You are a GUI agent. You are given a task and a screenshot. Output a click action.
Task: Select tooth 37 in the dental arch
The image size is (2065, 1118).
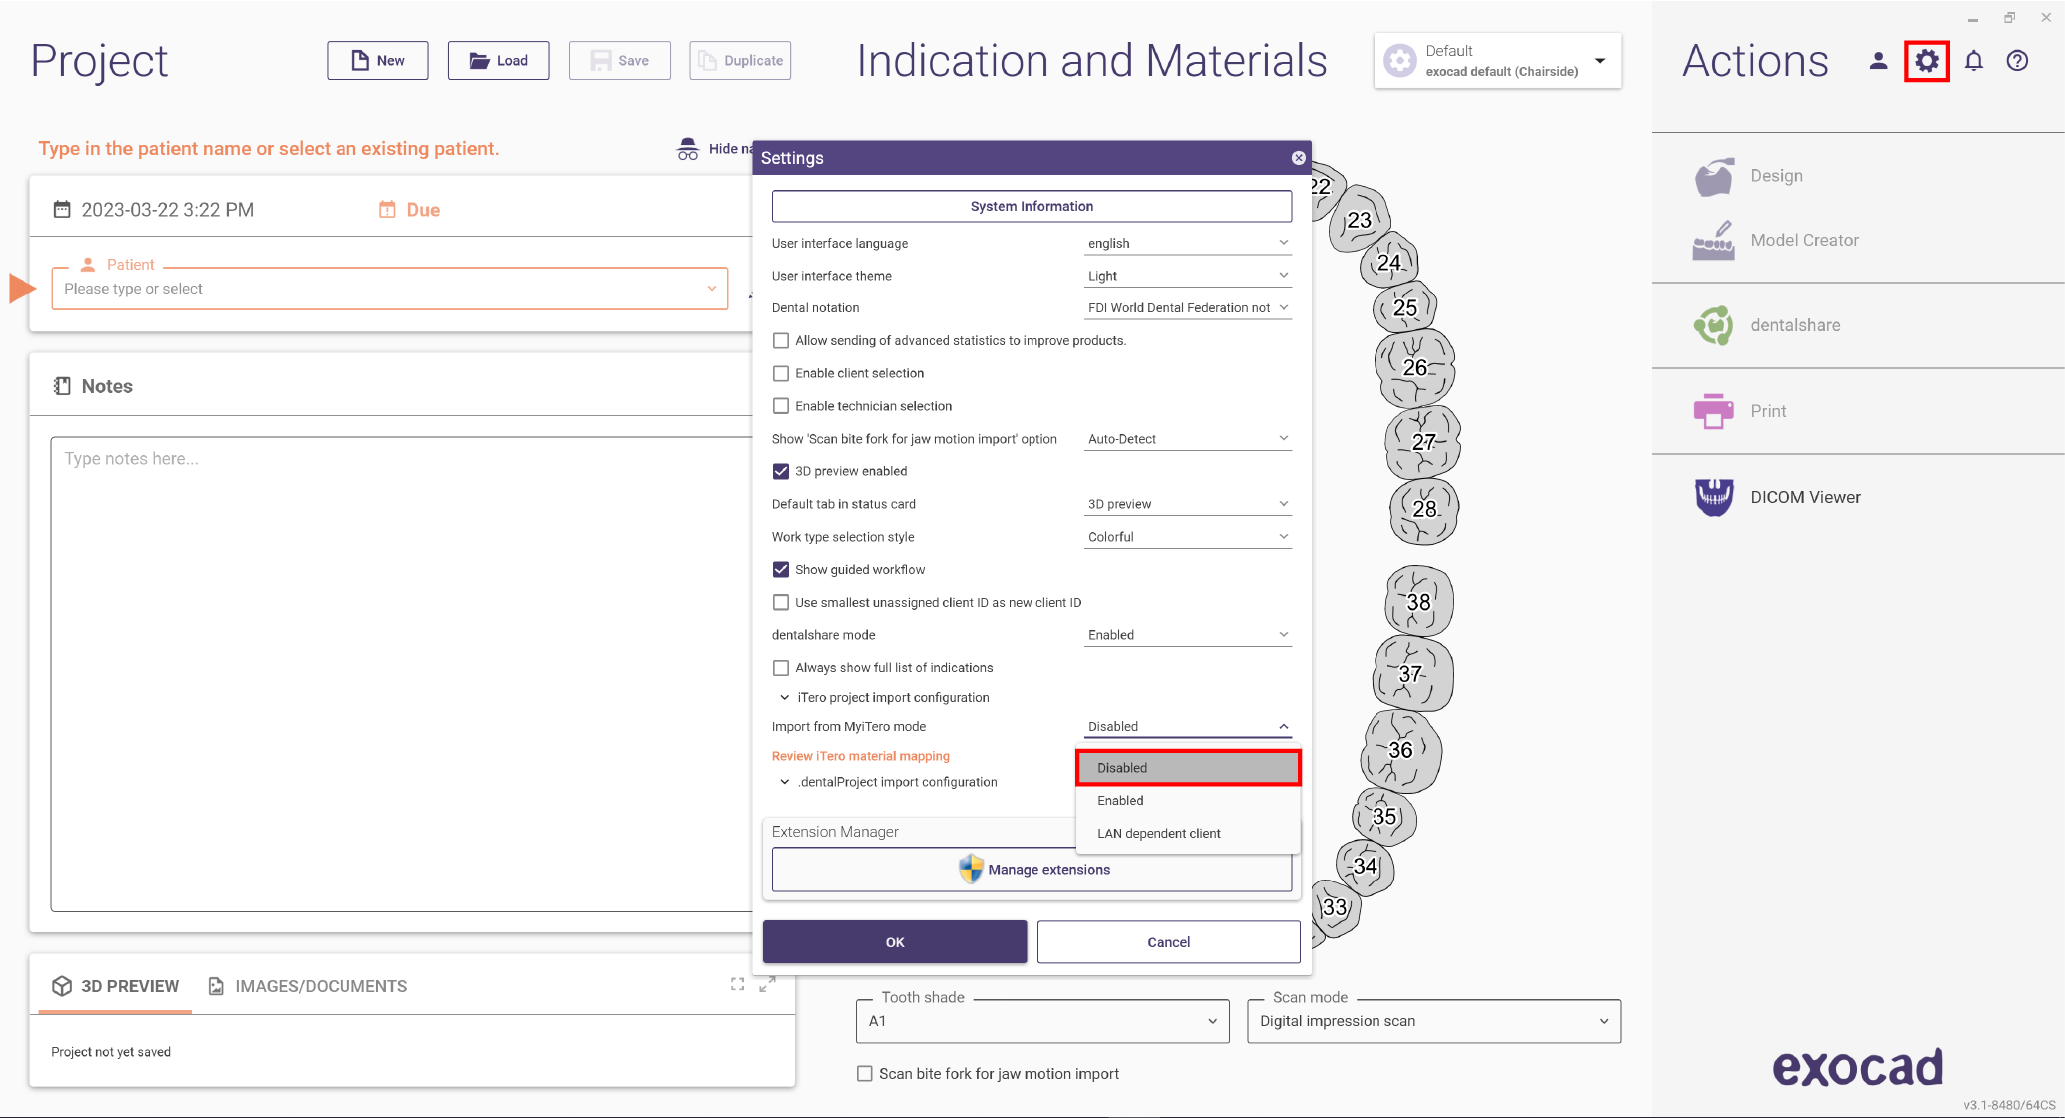tap(1411, 673)
